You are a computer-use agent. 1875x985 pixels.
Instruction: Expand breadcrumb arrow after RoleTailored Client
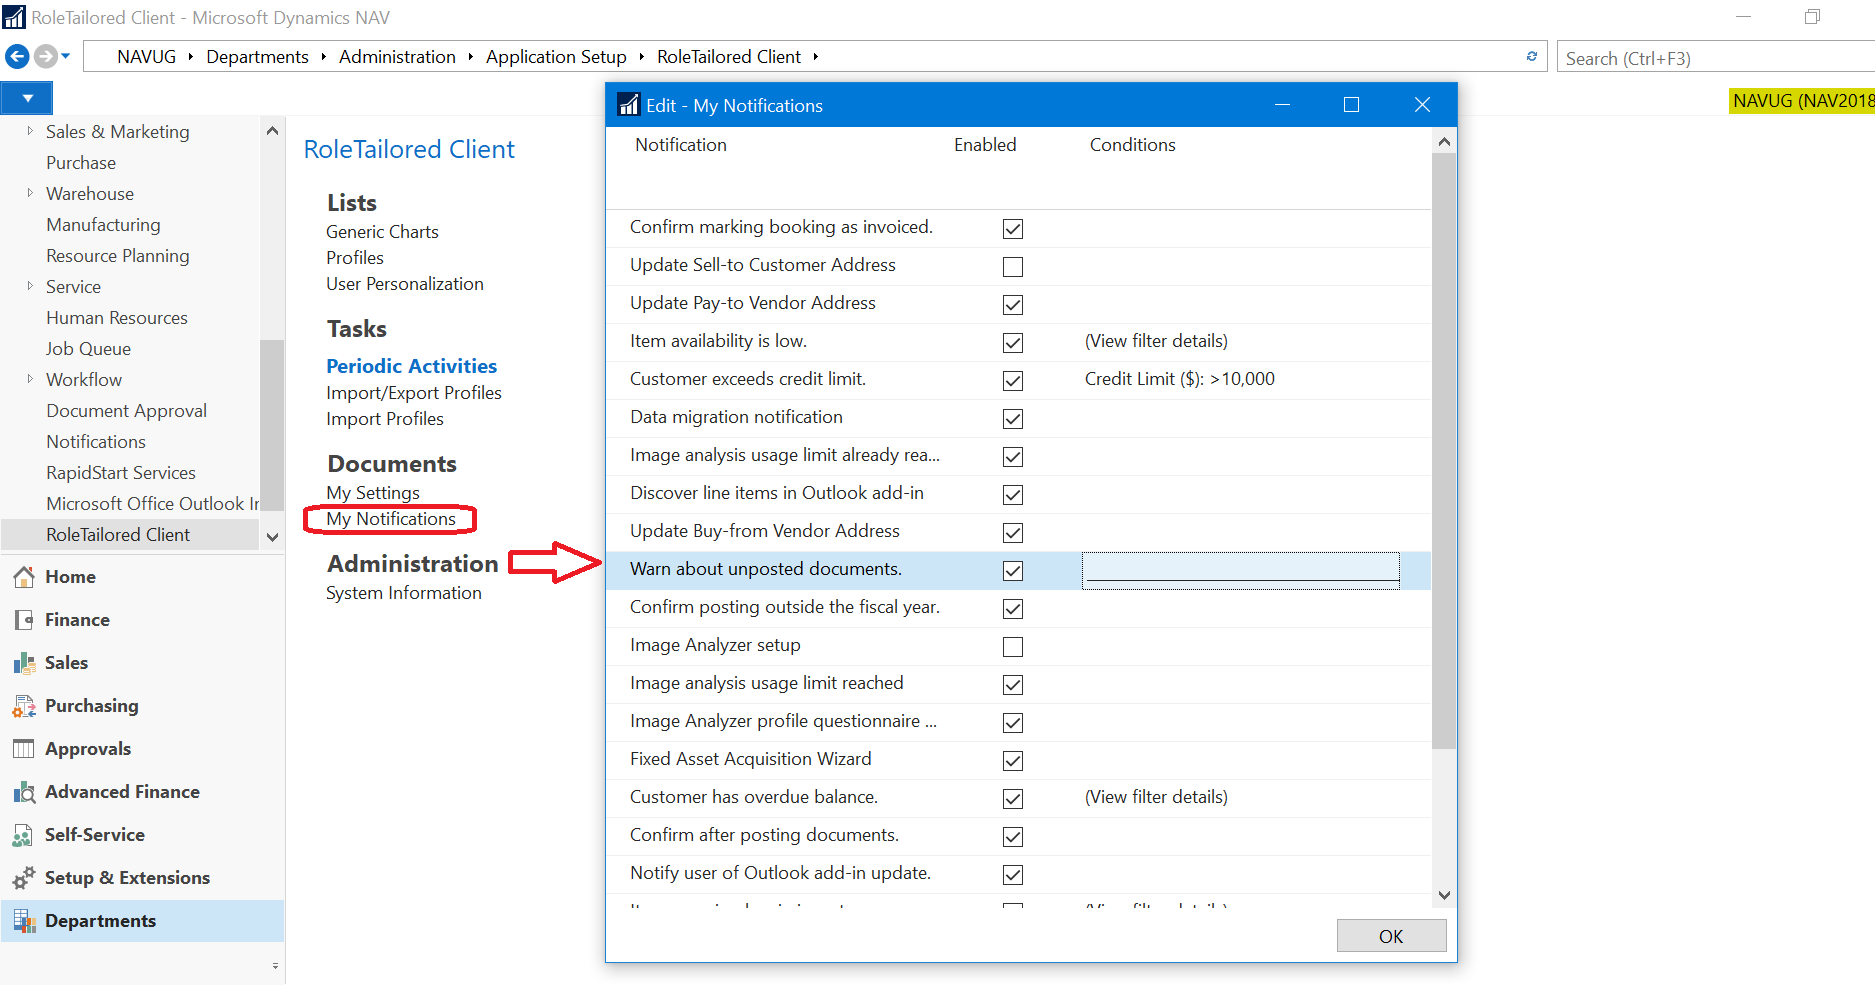click(x=816, y=57)
